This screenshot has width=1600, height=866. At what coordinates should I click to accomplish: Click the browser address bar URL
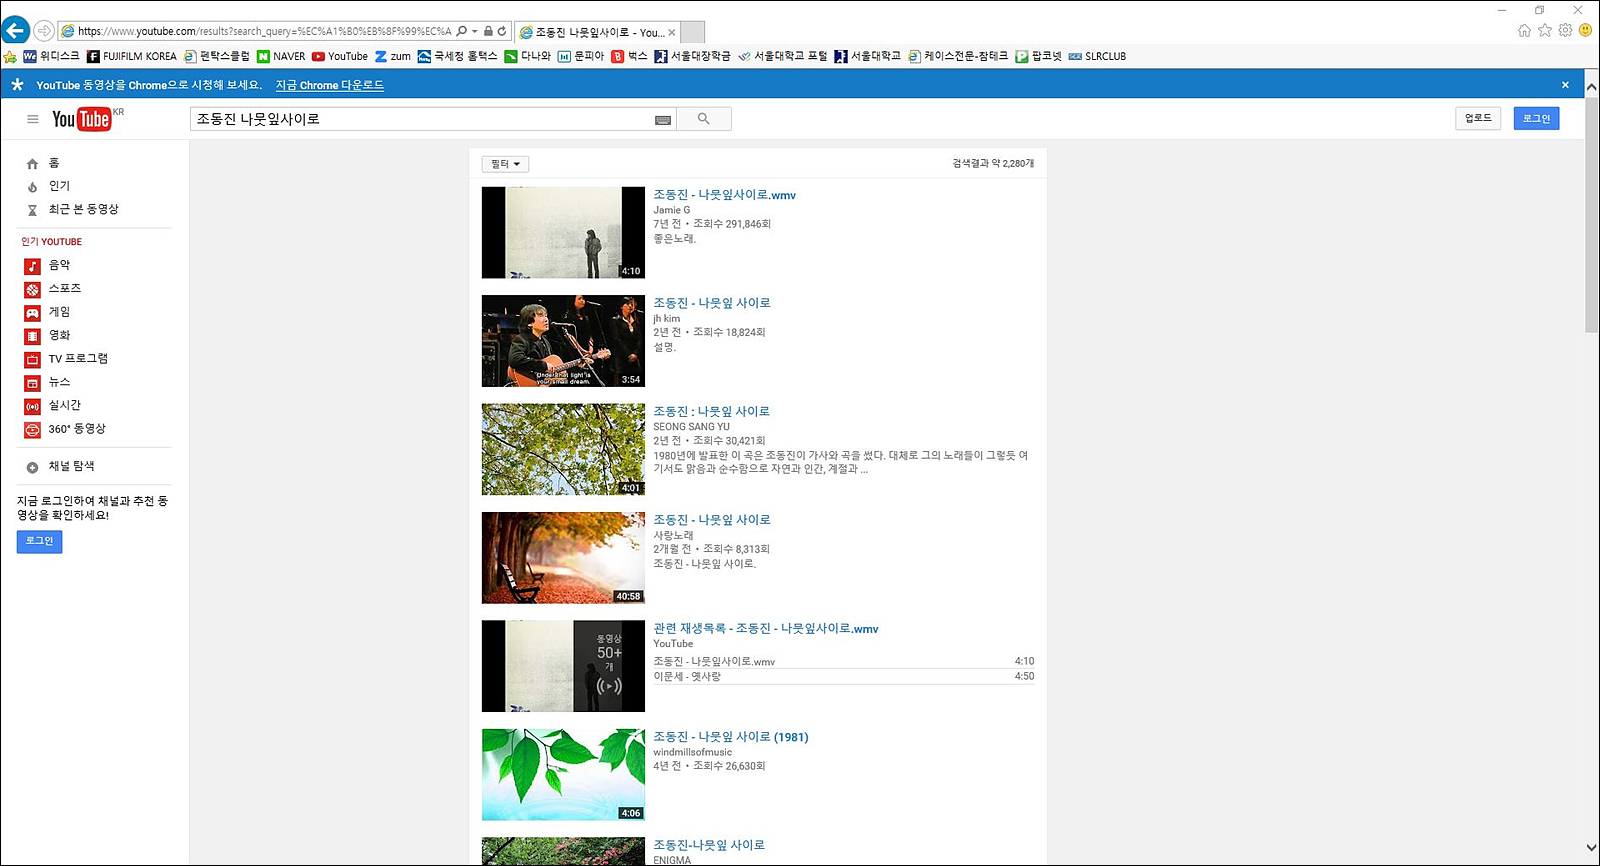point(264,31)
